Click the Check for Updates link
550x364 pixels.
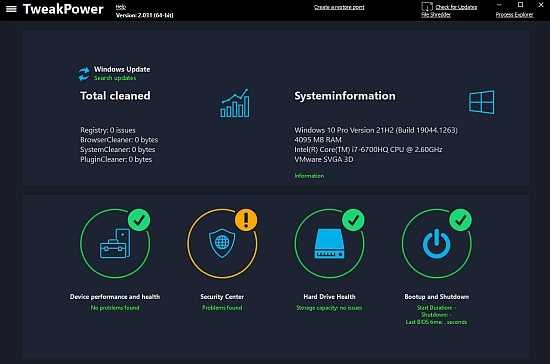tap(456, 7)
